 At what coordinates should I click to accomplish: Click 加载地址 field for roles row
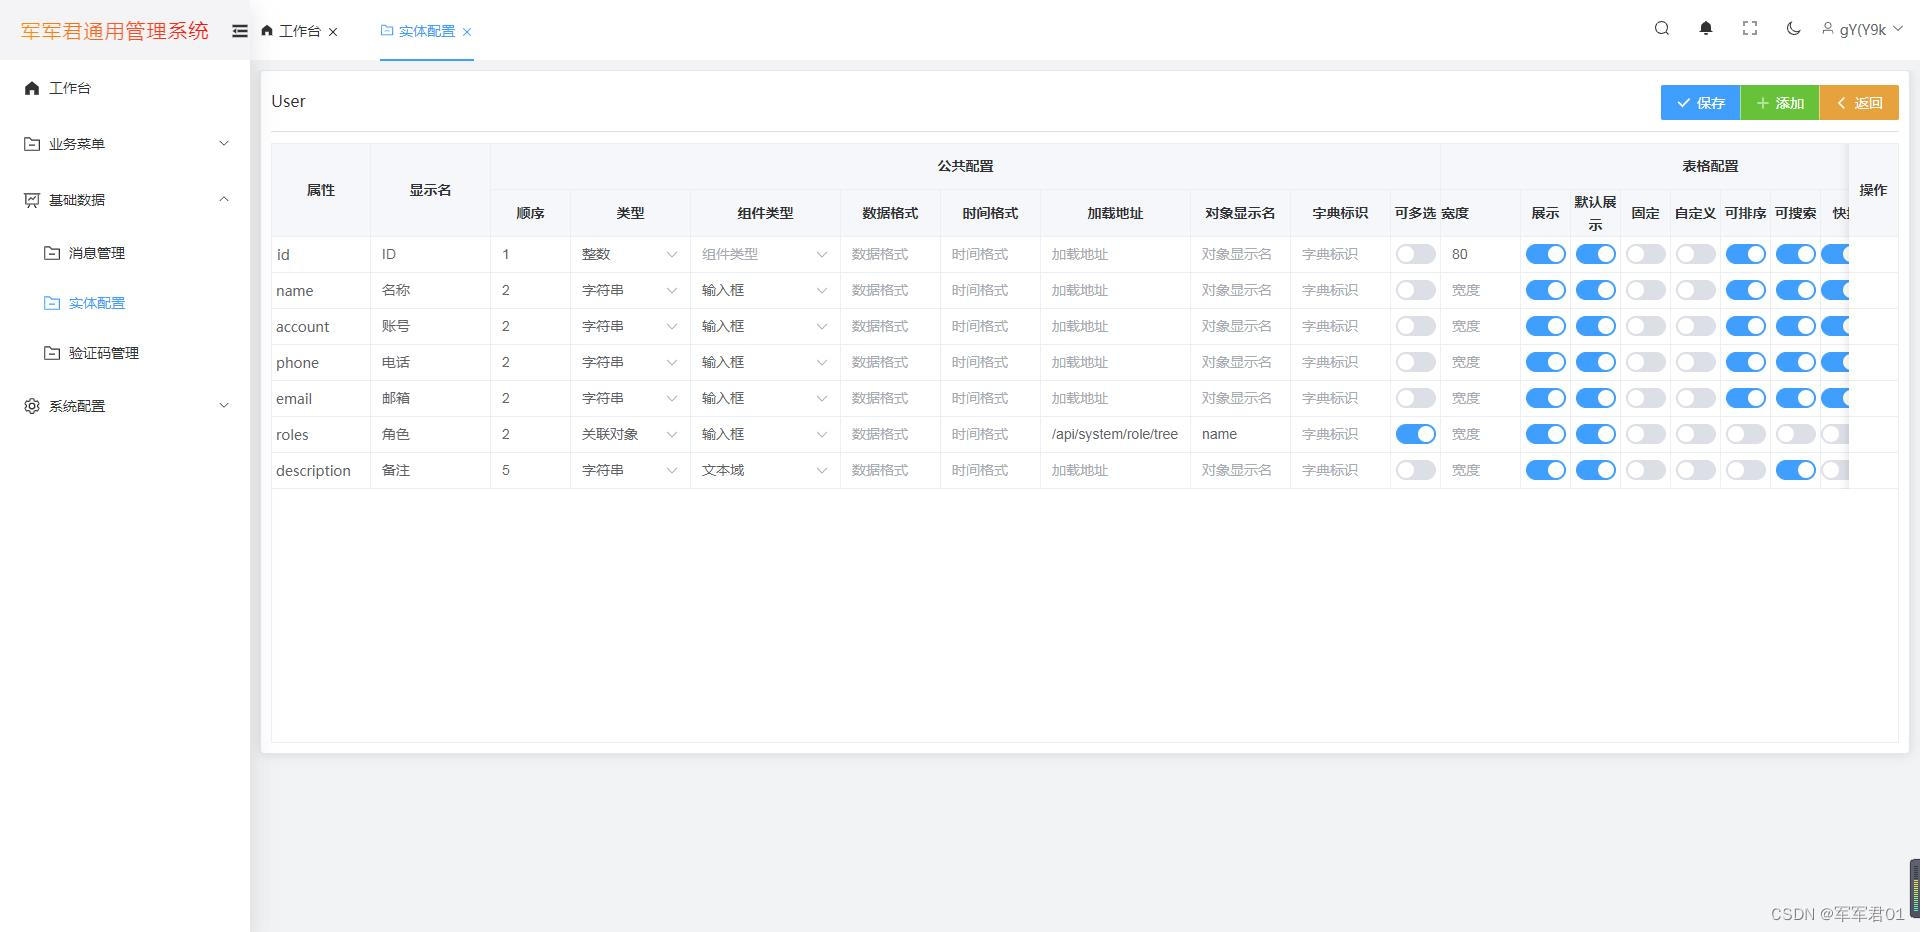1115,434
